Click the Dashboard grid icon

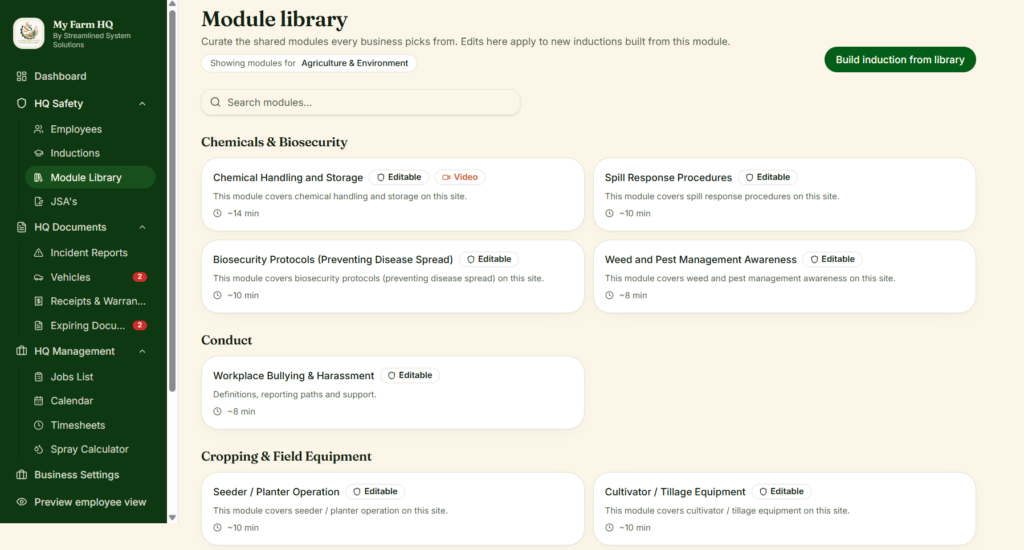22,76
